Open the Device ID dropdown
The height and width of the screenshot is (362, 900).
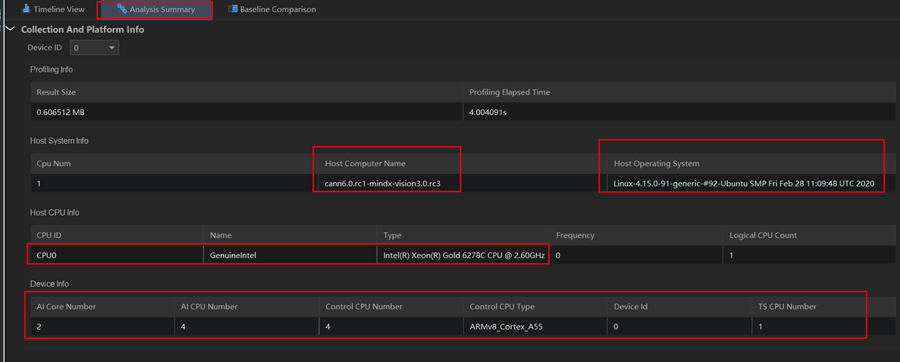click(95, 48)
